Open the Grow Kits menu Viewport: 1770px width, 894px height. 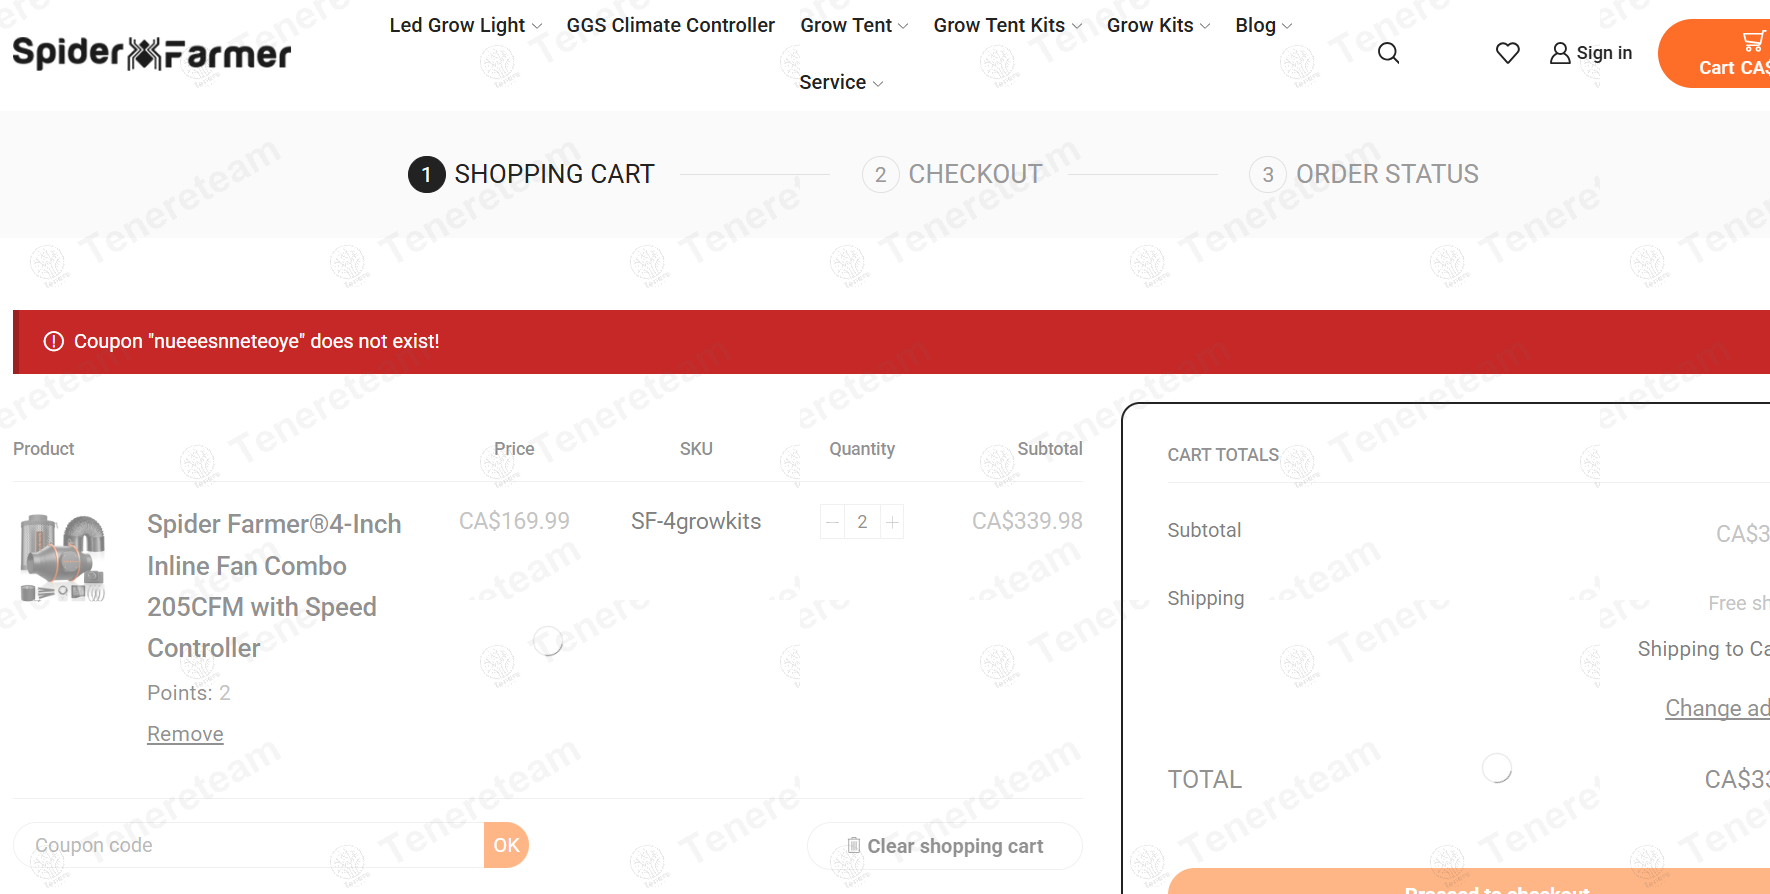point(1150,25)
